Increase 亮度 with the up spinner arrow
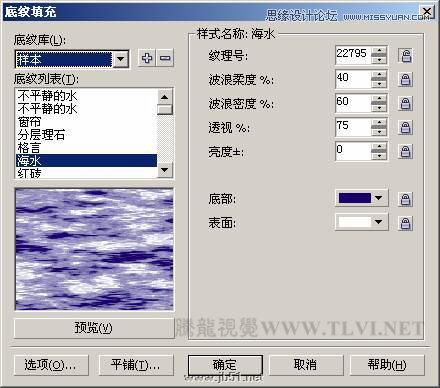The width and height of the screenshot is (440, 388). click(379, 147)
